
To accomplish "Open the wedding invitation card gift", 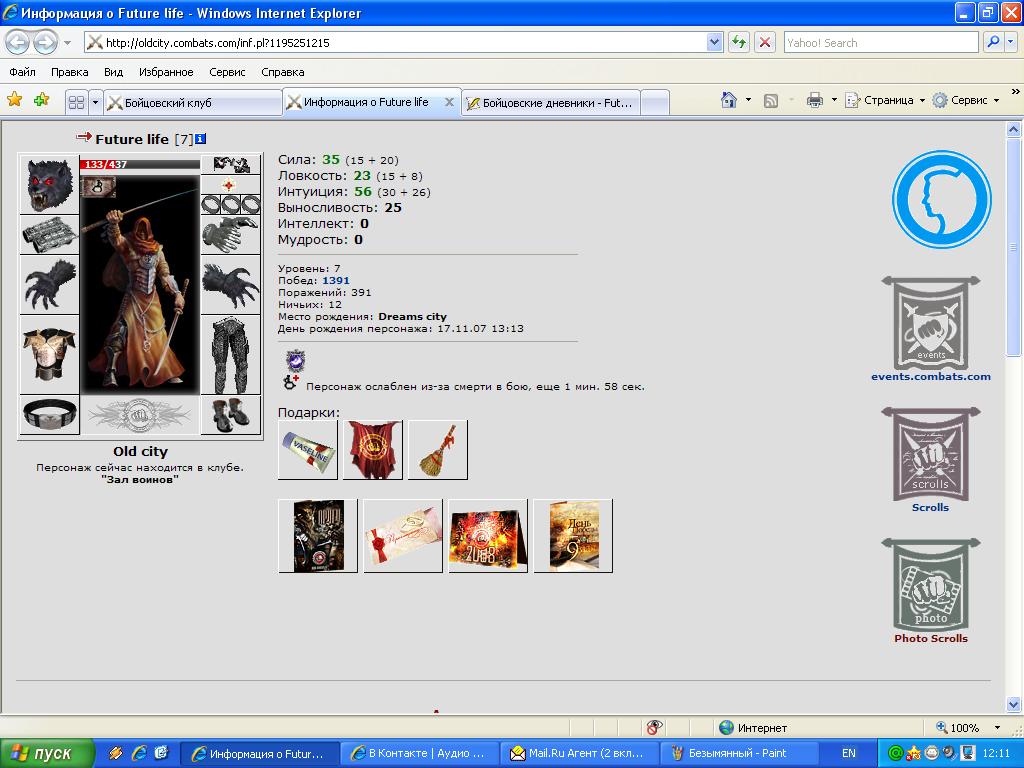I will (403, 536).
